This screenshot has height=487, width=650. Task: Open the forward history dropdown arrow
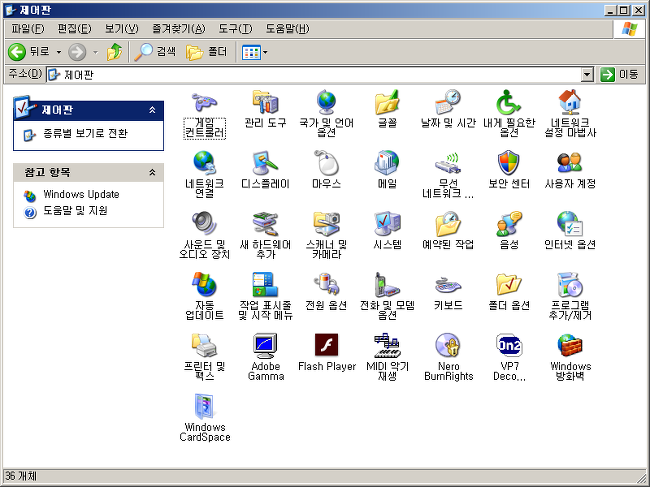(95, 52)
